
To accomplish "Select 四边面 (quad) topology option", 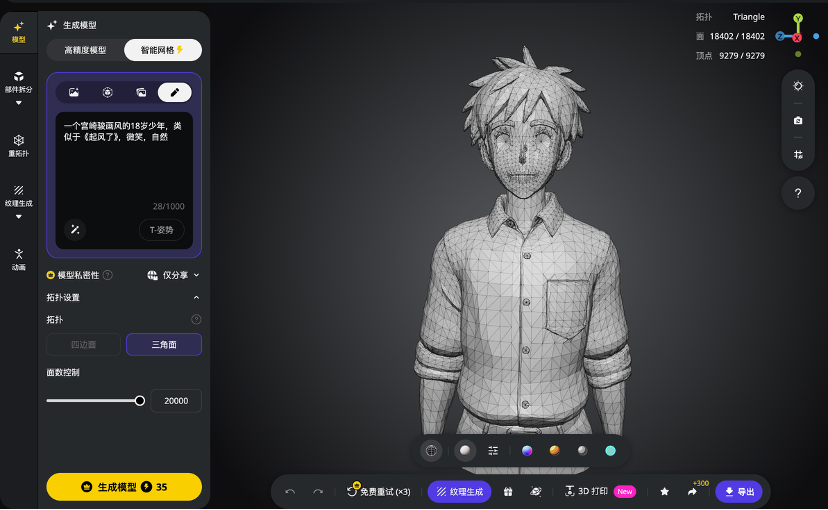I will pos(83,345).
